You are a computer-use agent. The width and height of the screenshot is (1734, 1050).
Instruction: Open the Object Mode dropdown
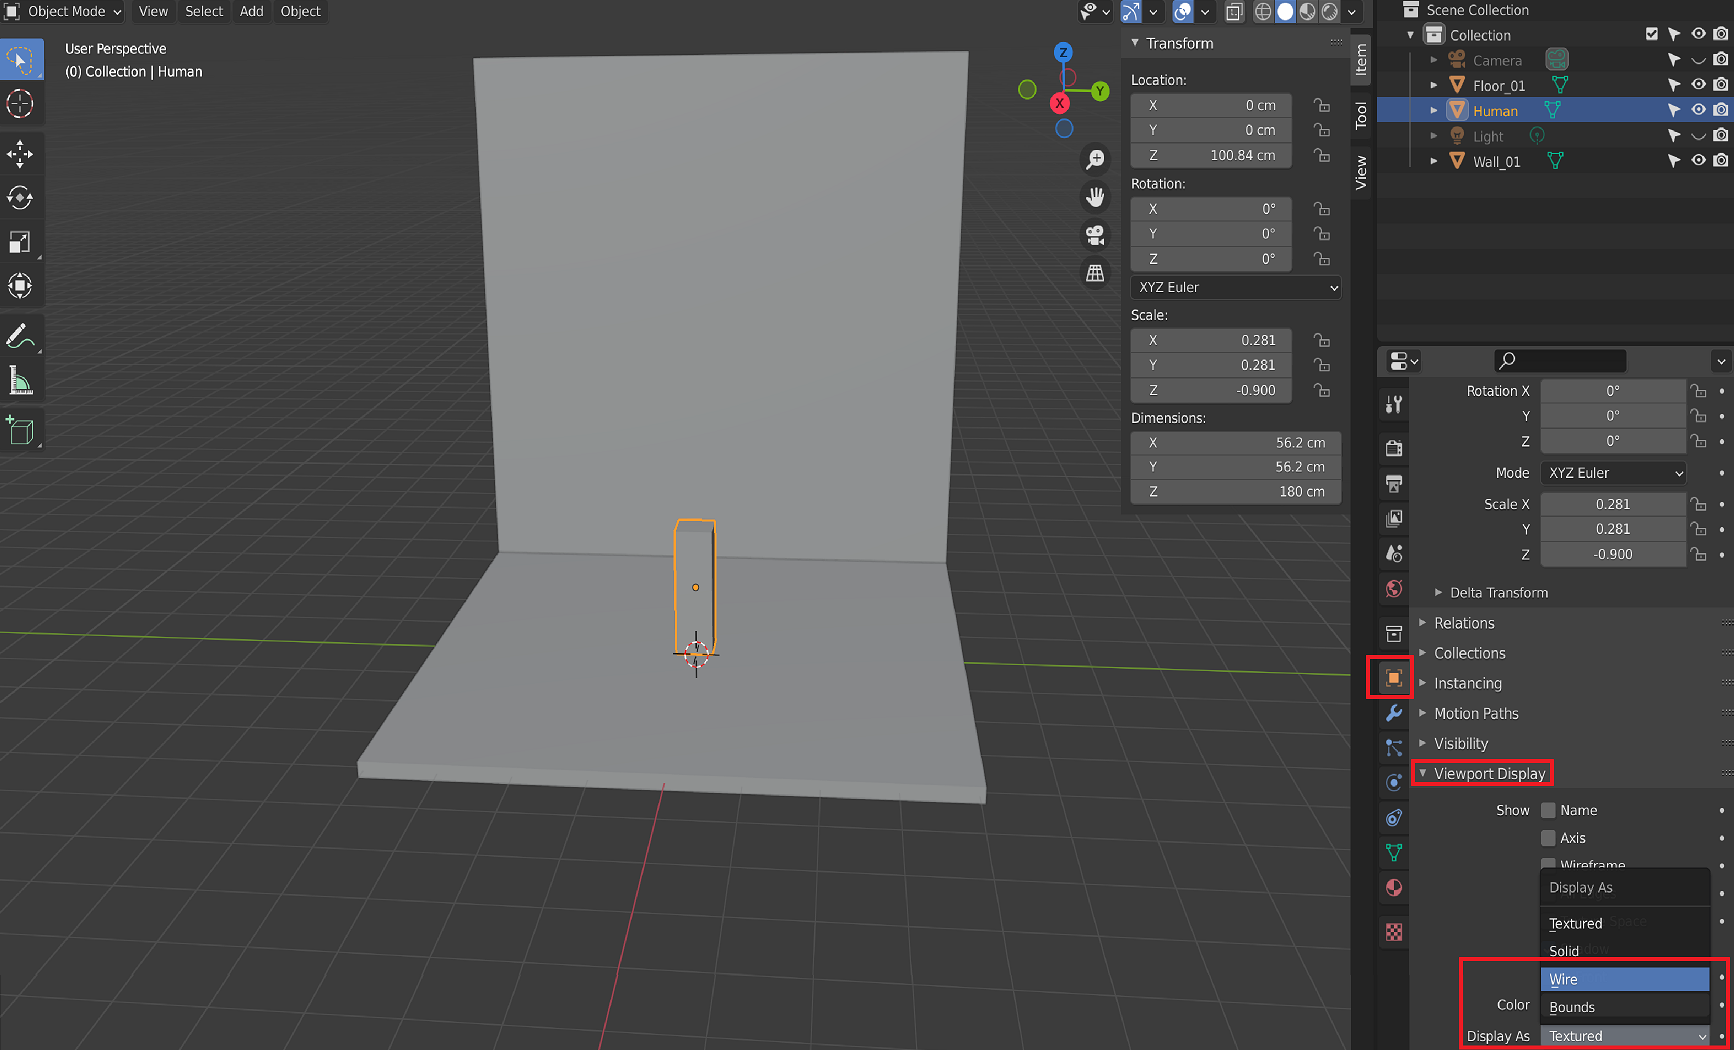(x=64, y=12)
